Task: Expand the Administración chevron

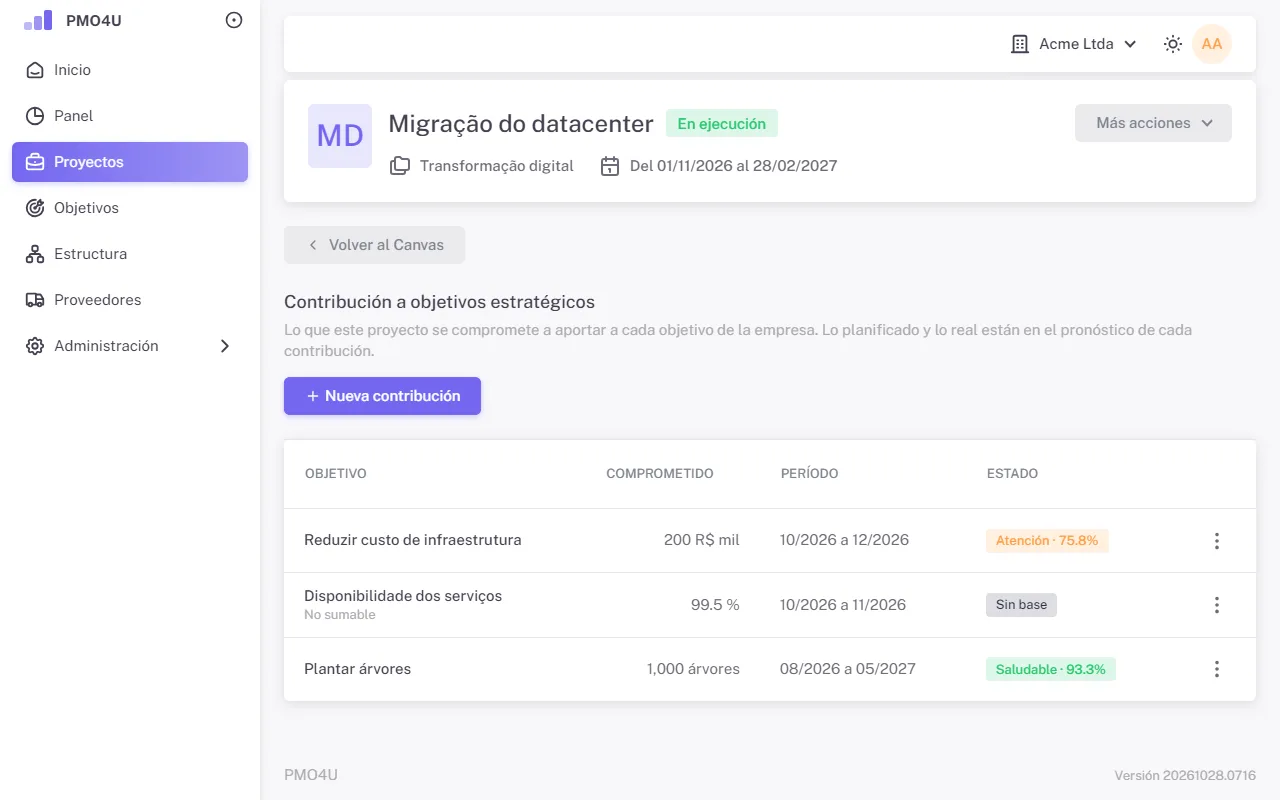Action: pos(225,346)
